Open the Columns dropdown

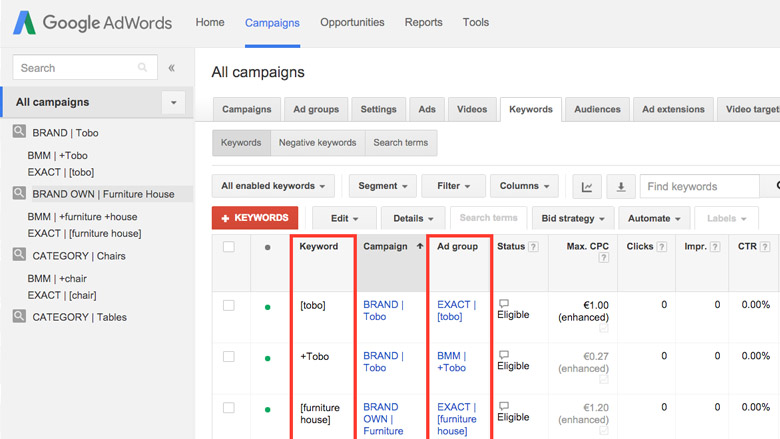(x=524, y=186)
